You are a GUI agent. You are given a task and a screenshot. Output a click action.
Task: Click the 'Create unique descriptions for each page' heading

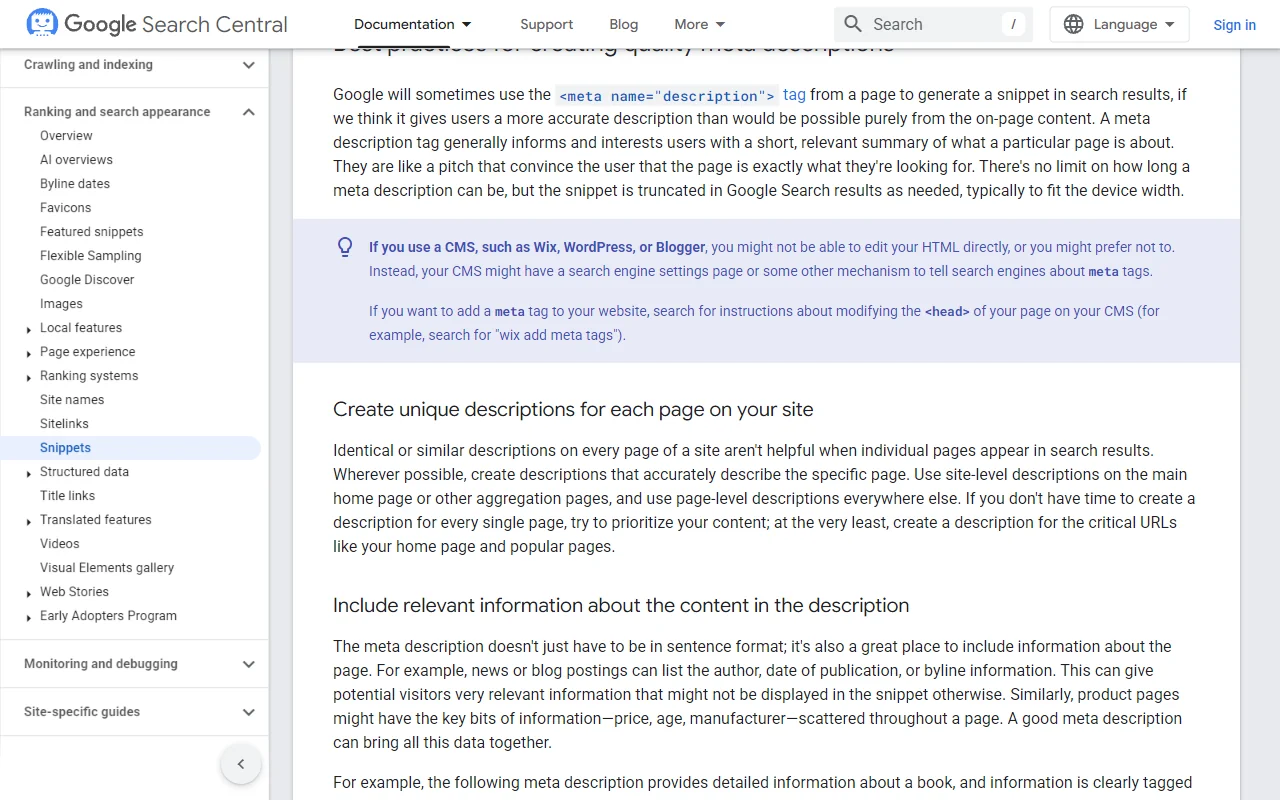pos(573,410)
